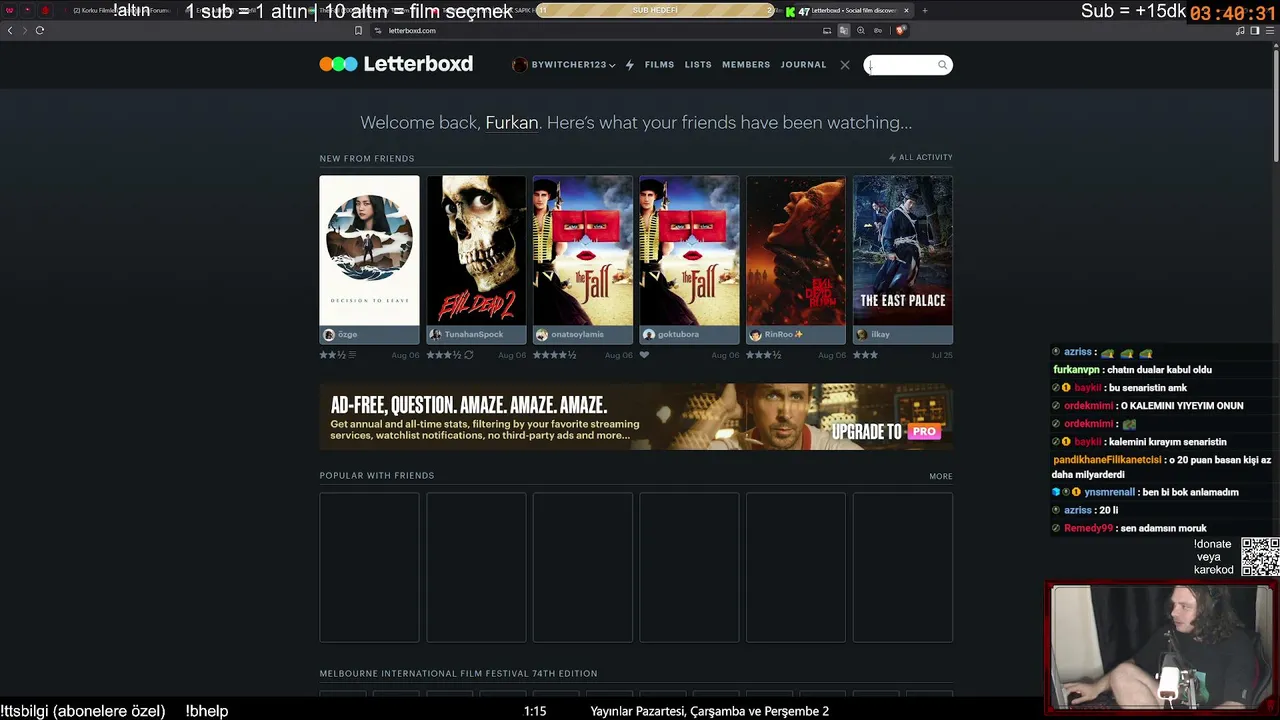Click the onatsoylamis username label
The image size is (1280, 720).
[578, 335]
